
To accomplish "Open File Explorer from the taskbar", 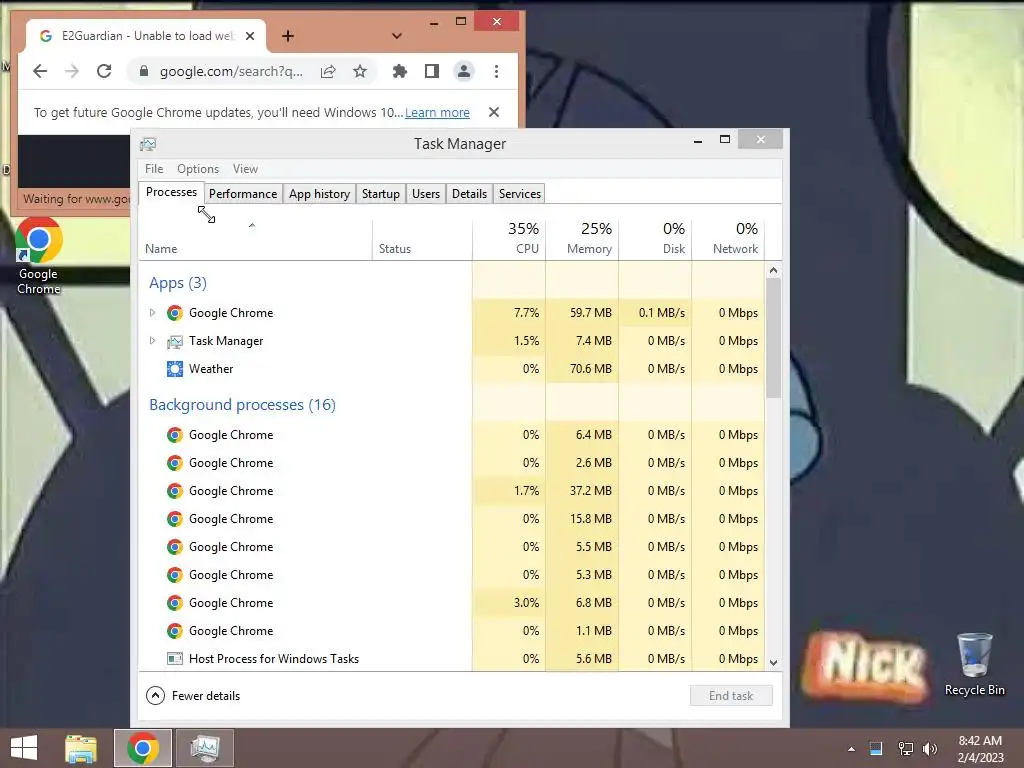I will click(81, 748).
